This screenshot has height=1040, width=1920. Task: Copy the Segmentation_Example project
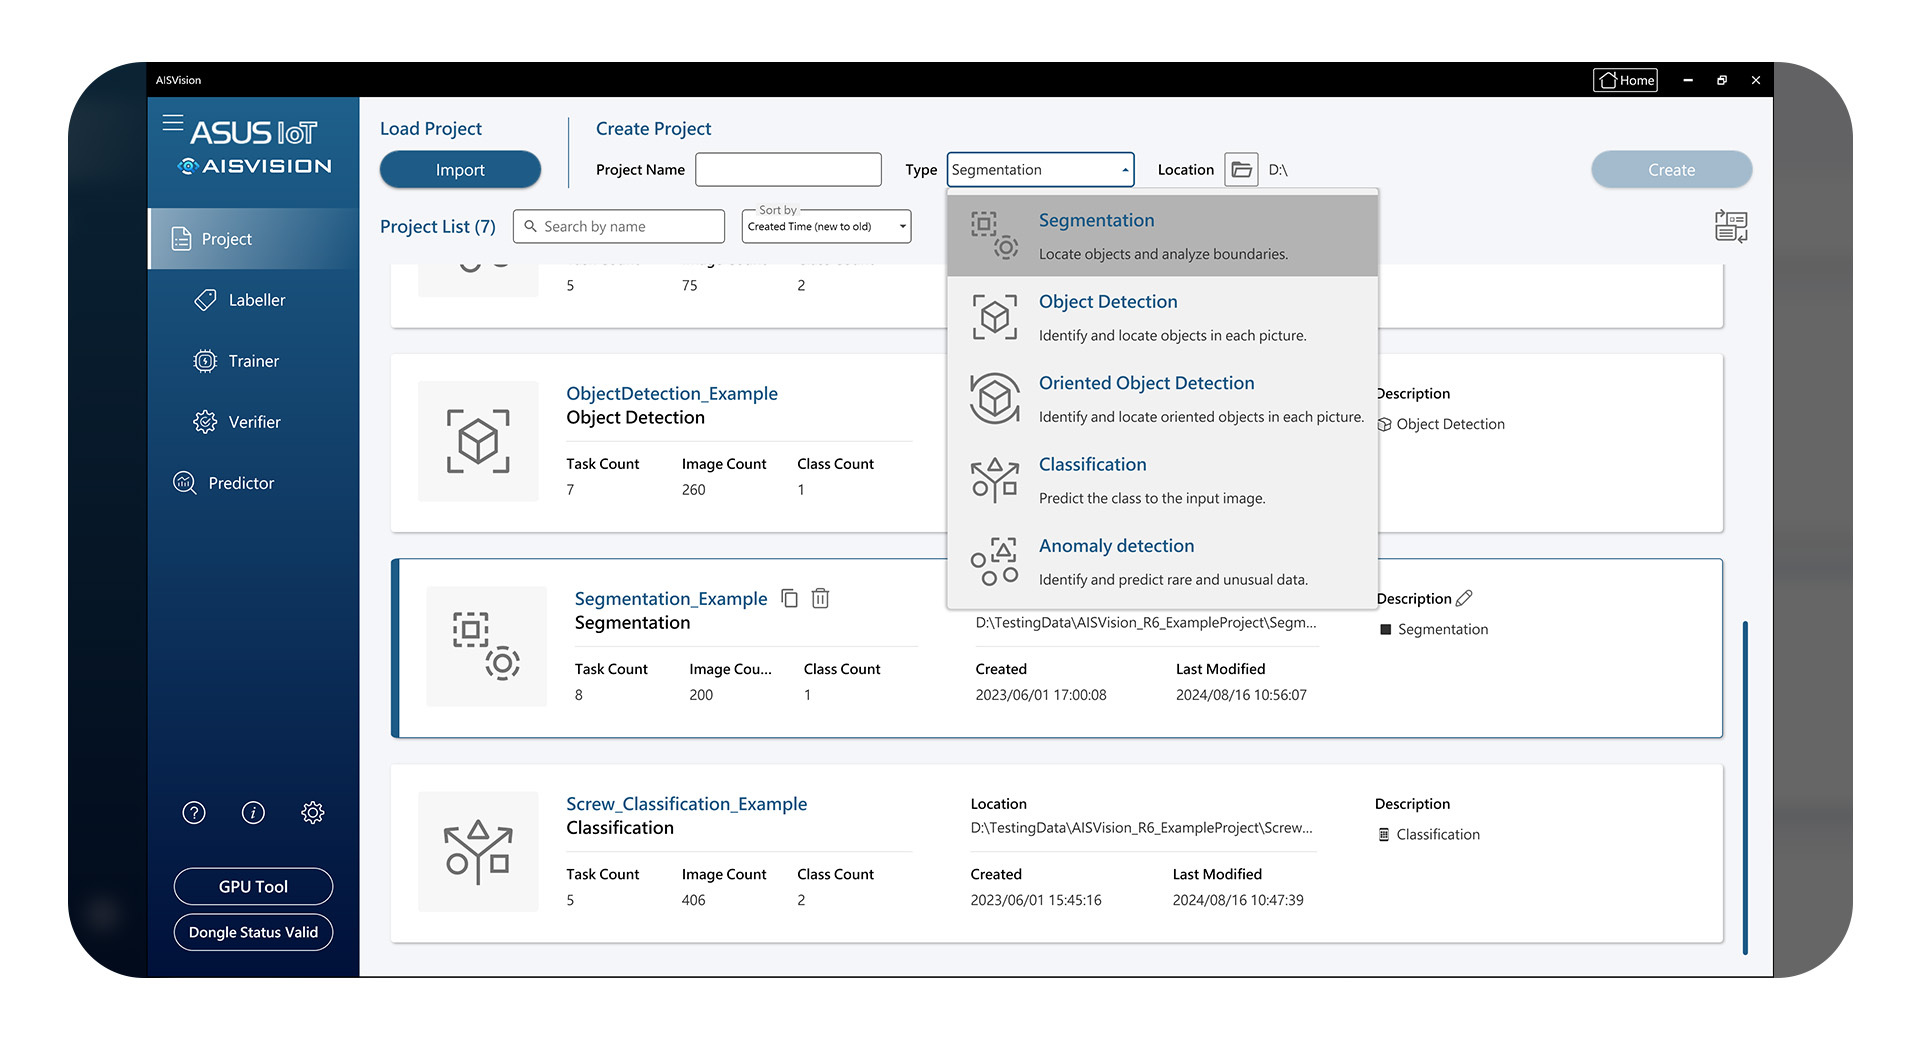click(789, 598)
